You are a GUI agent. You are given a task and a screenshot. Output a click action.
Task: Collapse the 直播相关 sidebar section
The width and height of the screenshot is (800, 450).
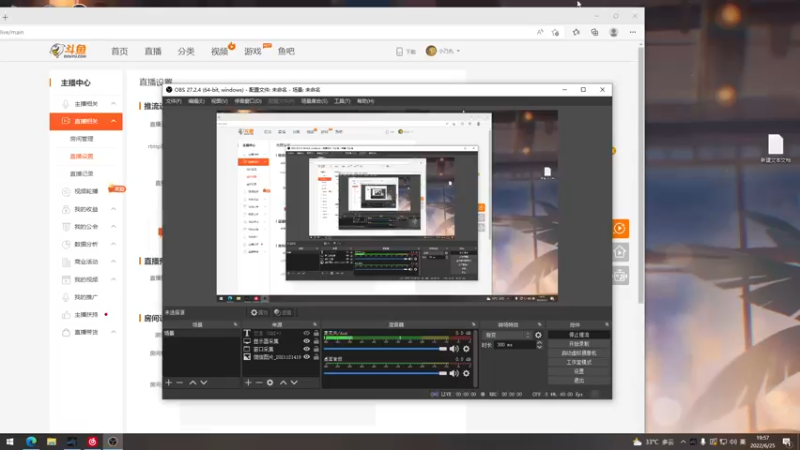pyautogui.click(x=113, y=121)
